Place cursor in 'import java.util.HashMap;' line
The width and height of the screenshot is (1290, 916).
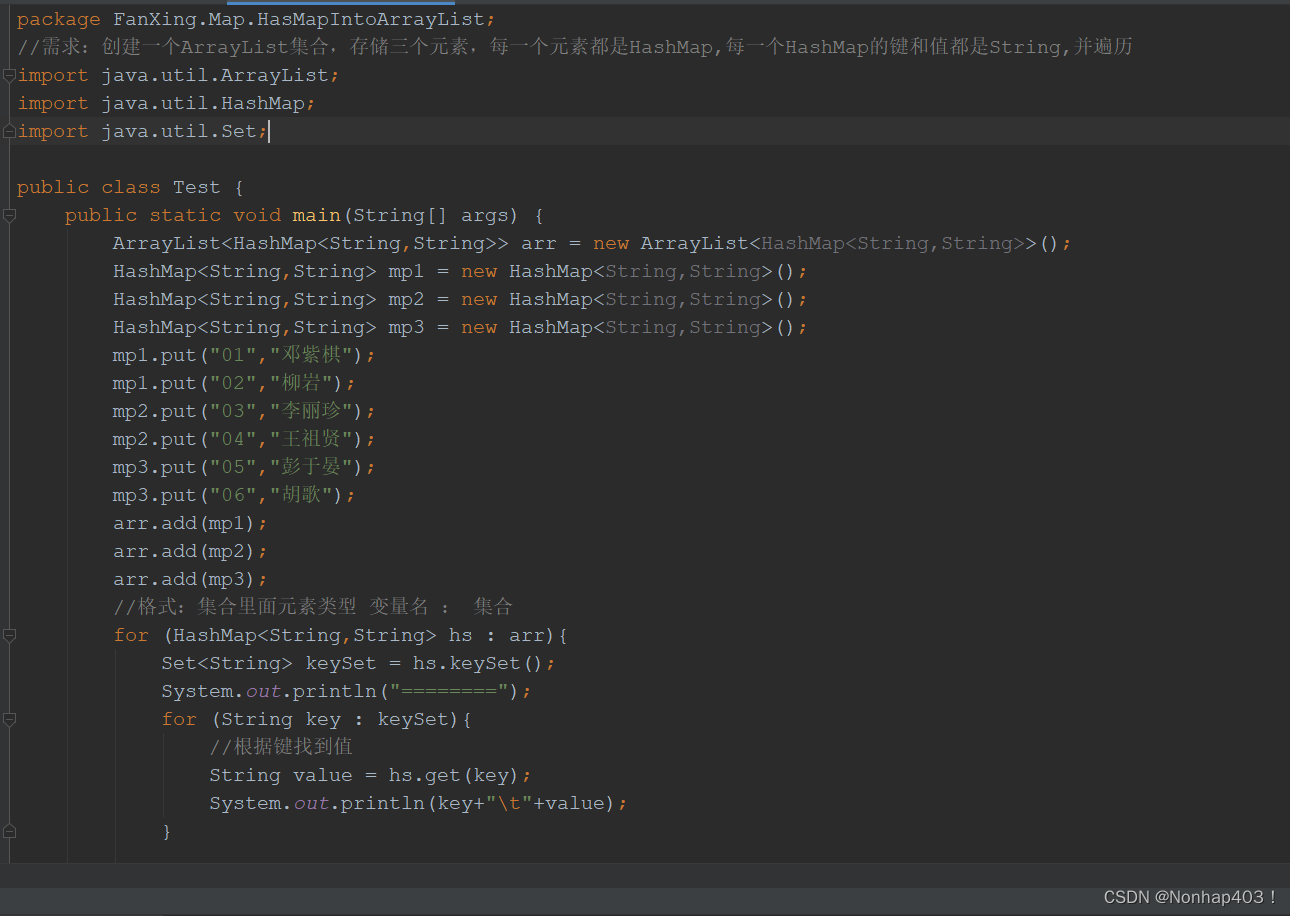(x=167, y=103)
